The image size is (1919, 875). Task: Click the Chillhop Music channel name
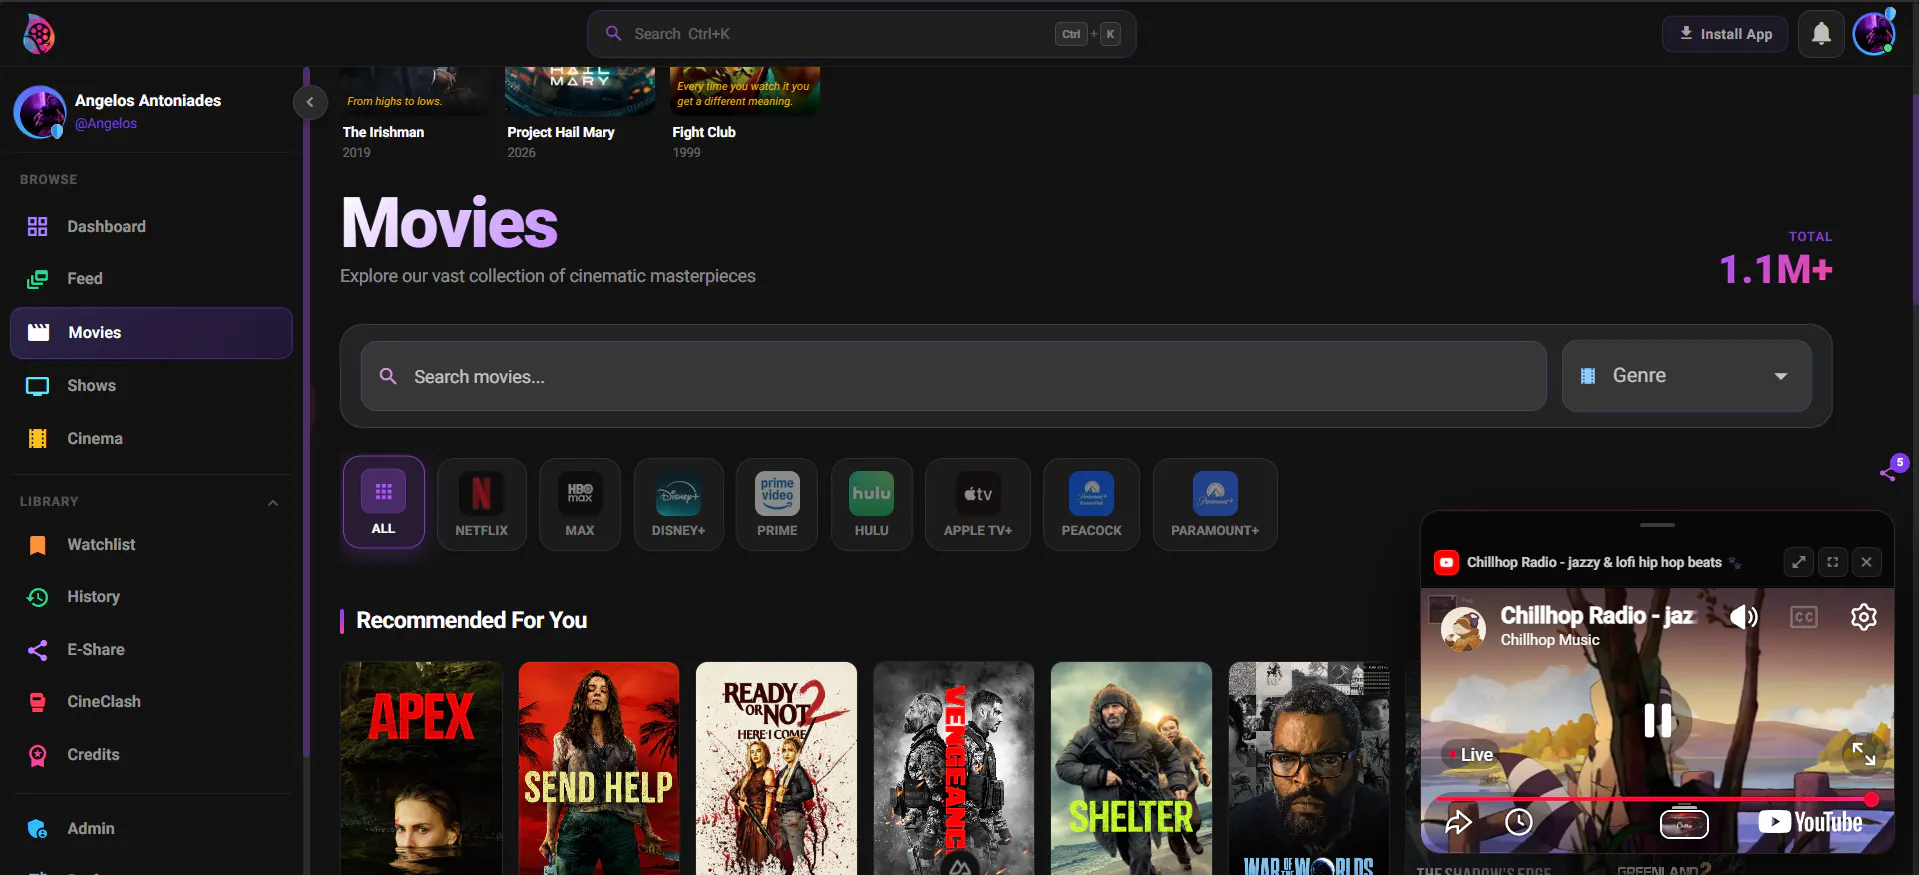[x=1550, y=640]
